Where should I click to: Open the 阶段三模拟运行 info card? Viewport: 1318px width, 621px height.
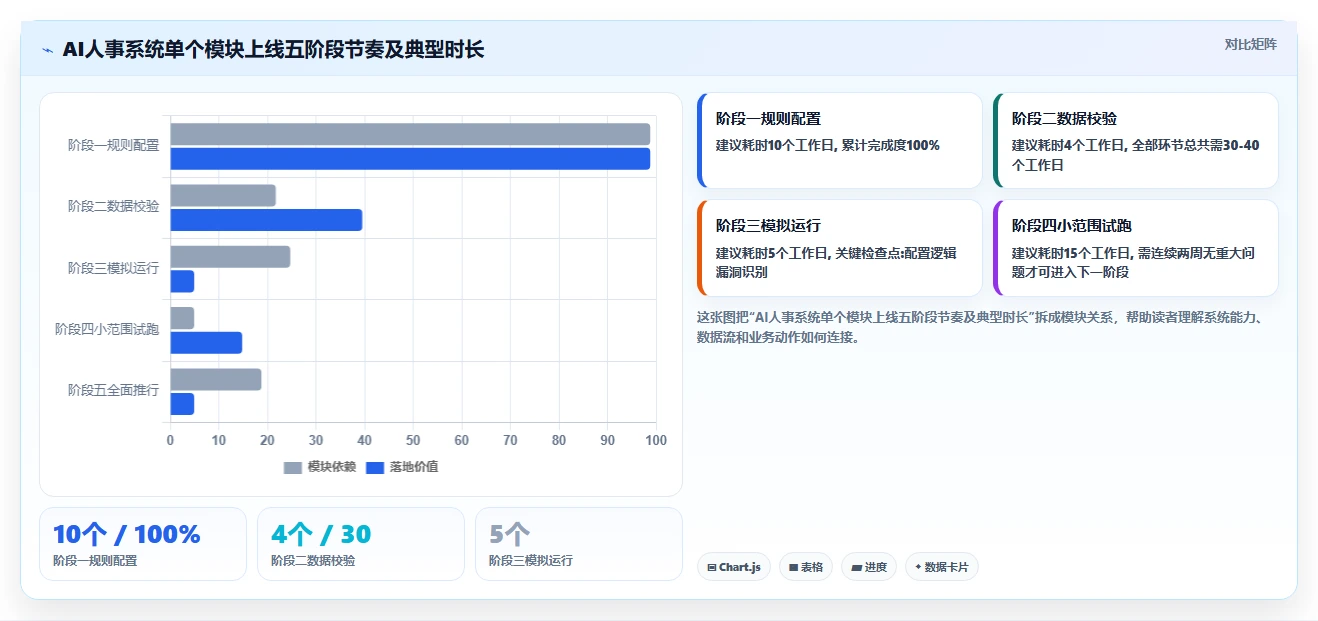tap(840, 248)
